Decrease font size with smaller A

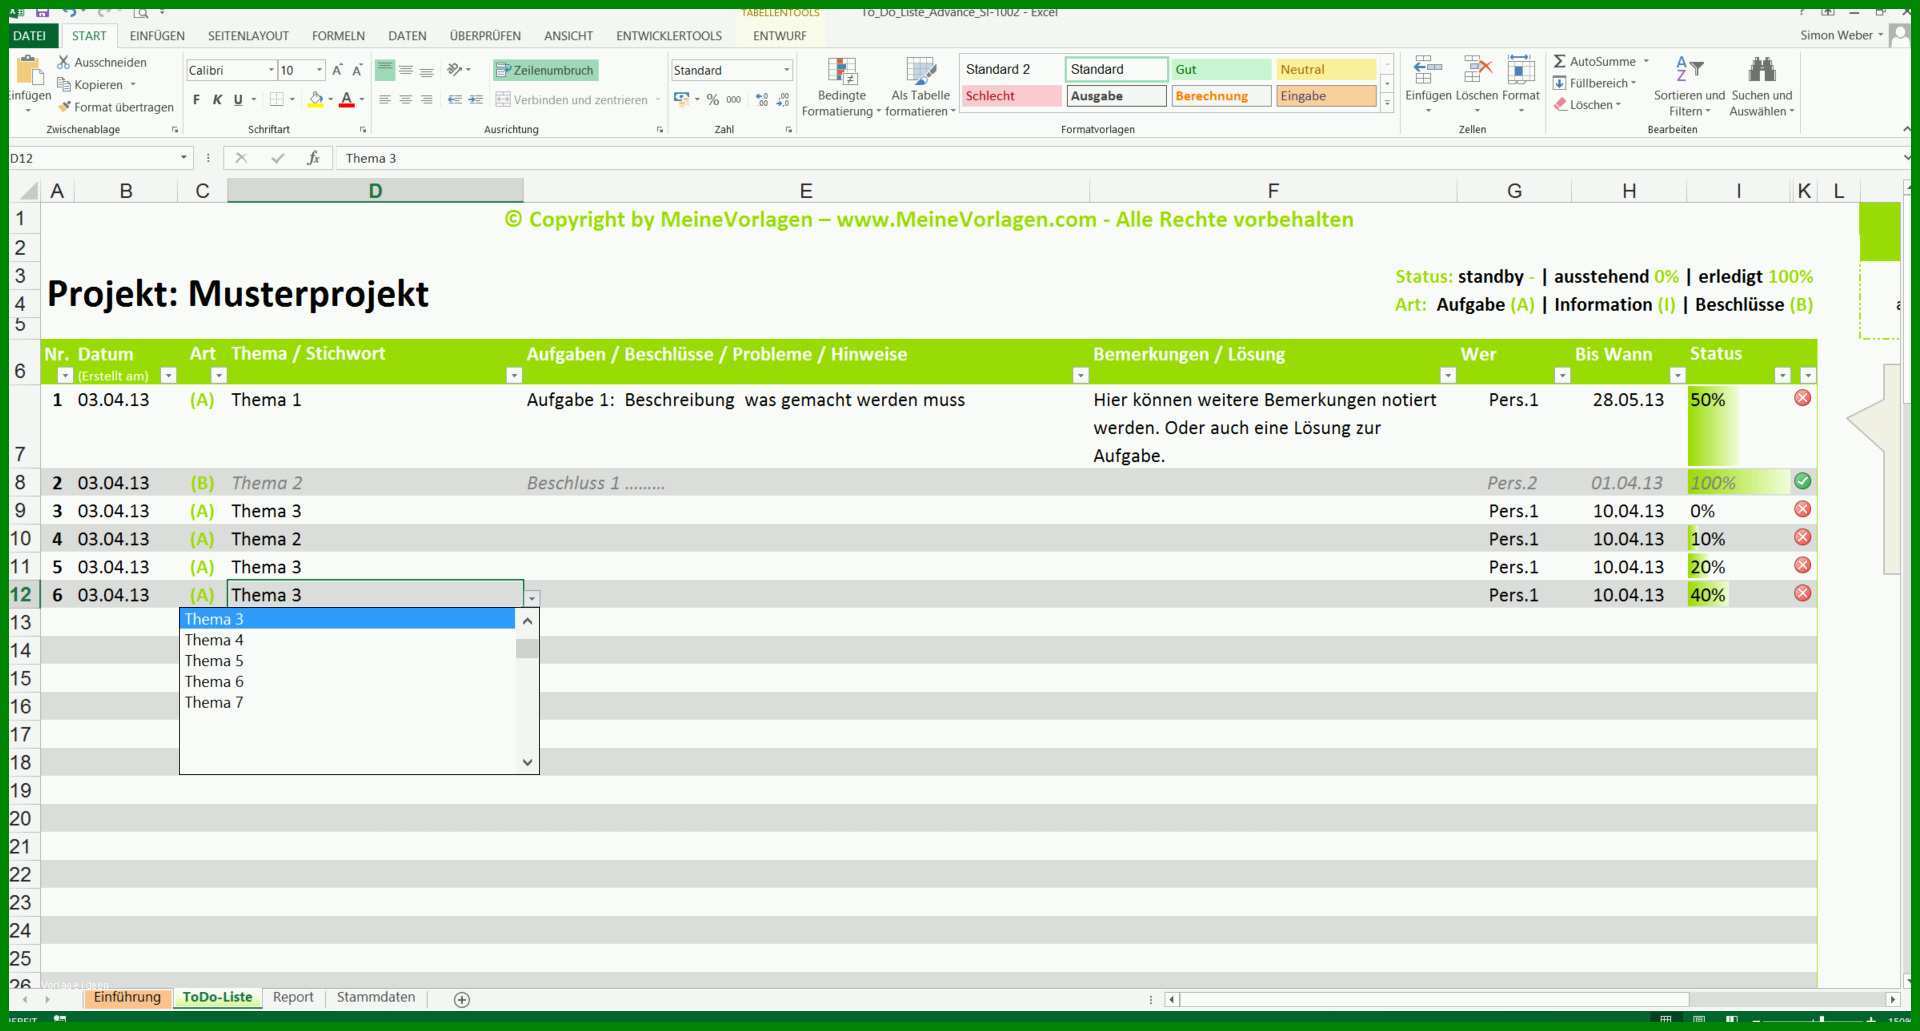click(357, 70)
